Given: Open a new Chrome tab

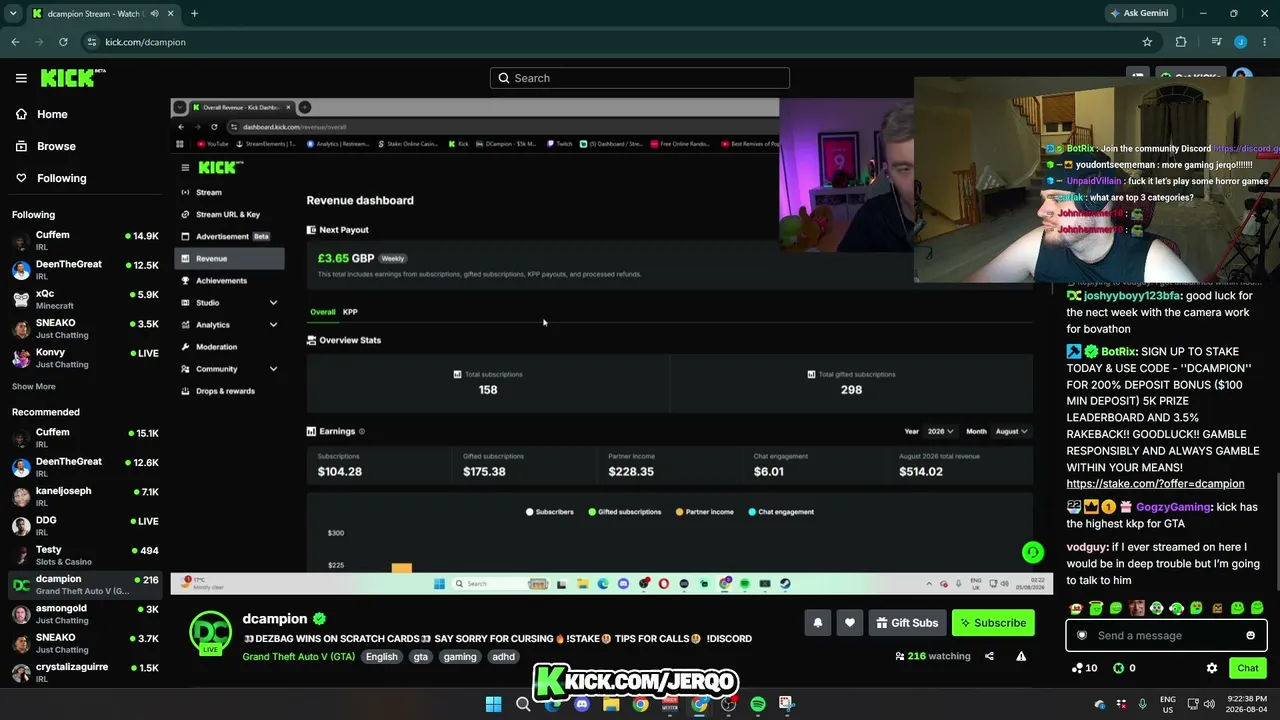Looking at the screenshot, I should (194, 14).
